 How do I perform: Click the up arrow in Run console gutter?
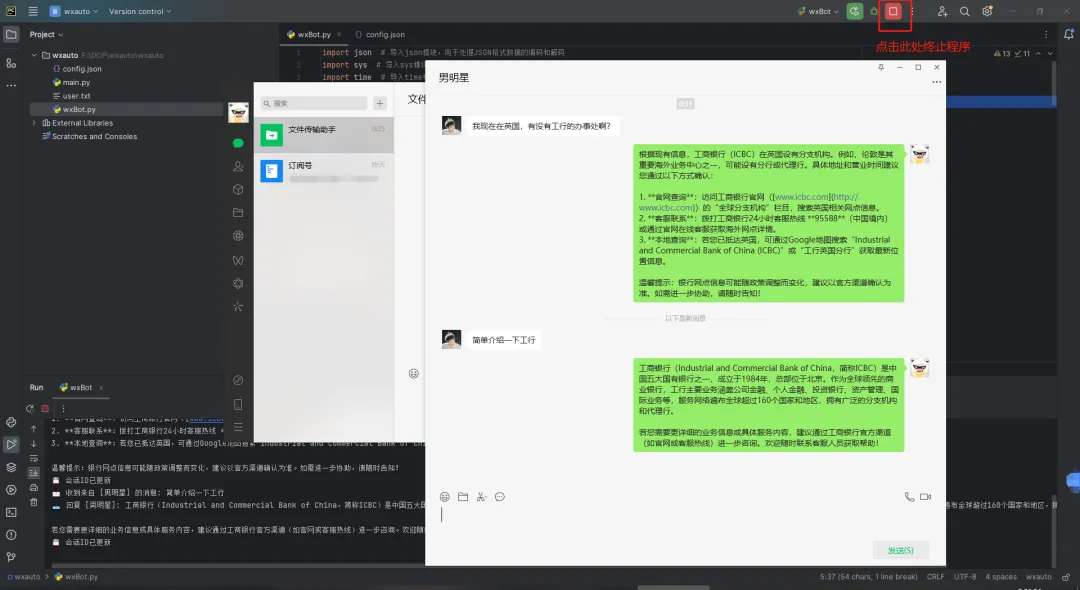point(34,429)
